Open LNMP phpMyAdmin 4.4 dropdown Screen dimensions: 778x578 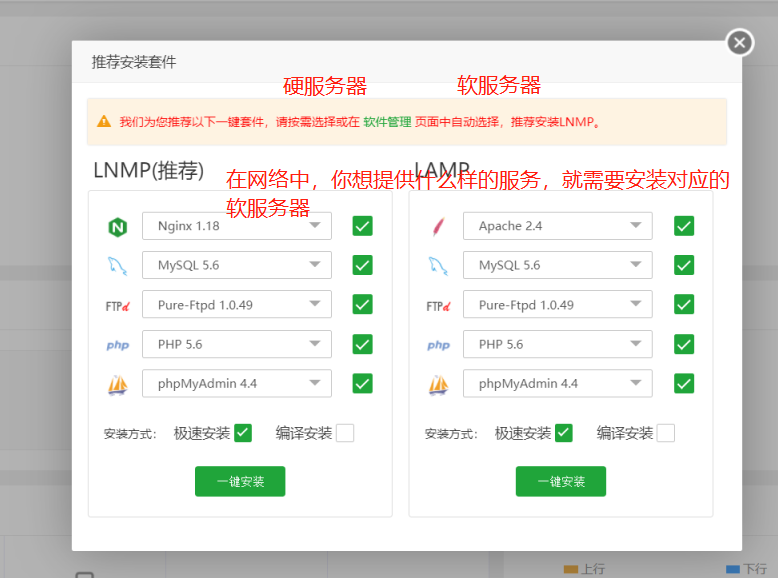click(x=237, y=383)
